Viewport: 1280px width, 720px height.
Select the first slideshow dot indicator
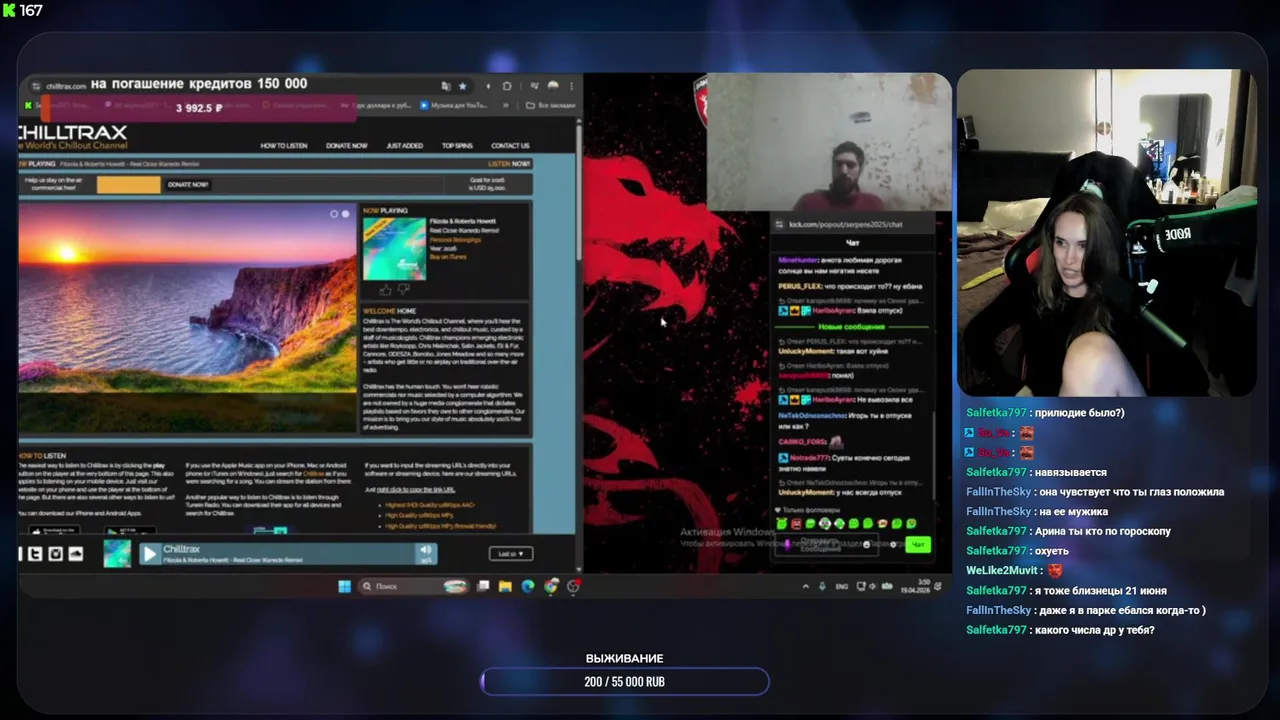click(x=335, y=214)
